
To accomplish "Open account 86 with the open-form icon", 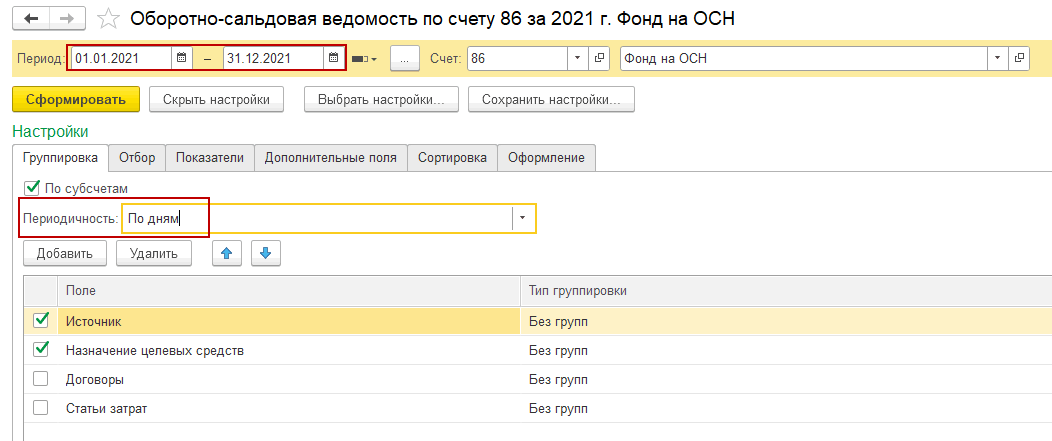I will (600, 59).
